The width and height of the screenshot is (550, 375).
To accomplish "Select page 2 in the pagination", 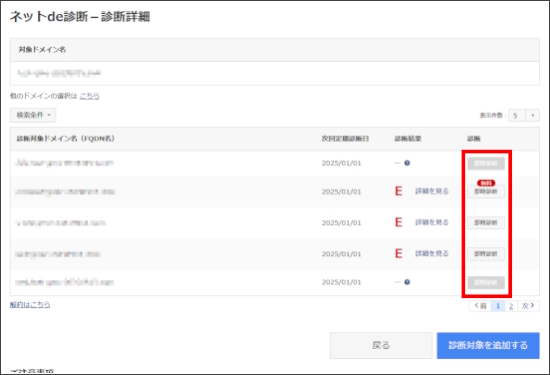I will point(511,306).
